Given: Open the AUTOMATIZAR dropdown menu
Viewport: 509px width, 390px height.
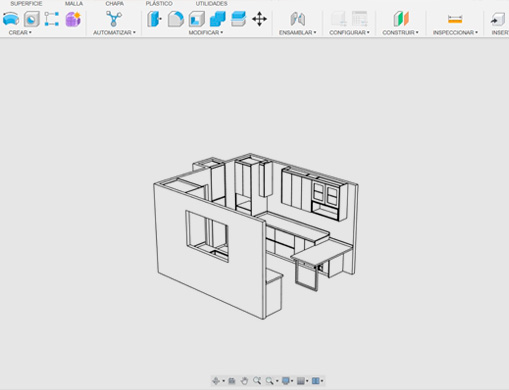Looking at the screenshot, I should [x=114, y=32].
